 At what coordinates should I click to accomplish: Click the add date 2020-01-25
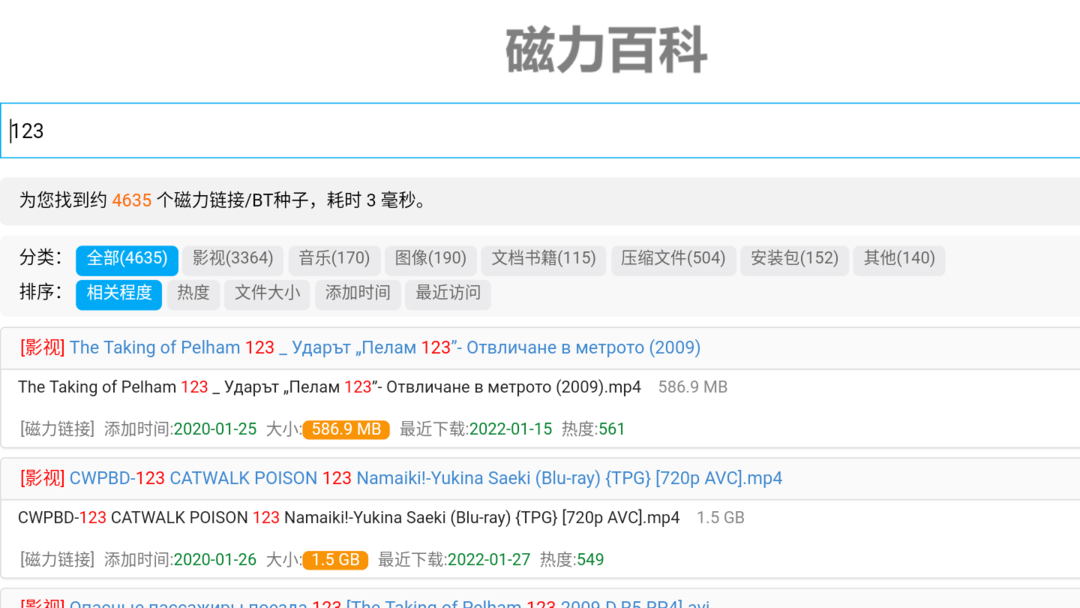[215, 430]
